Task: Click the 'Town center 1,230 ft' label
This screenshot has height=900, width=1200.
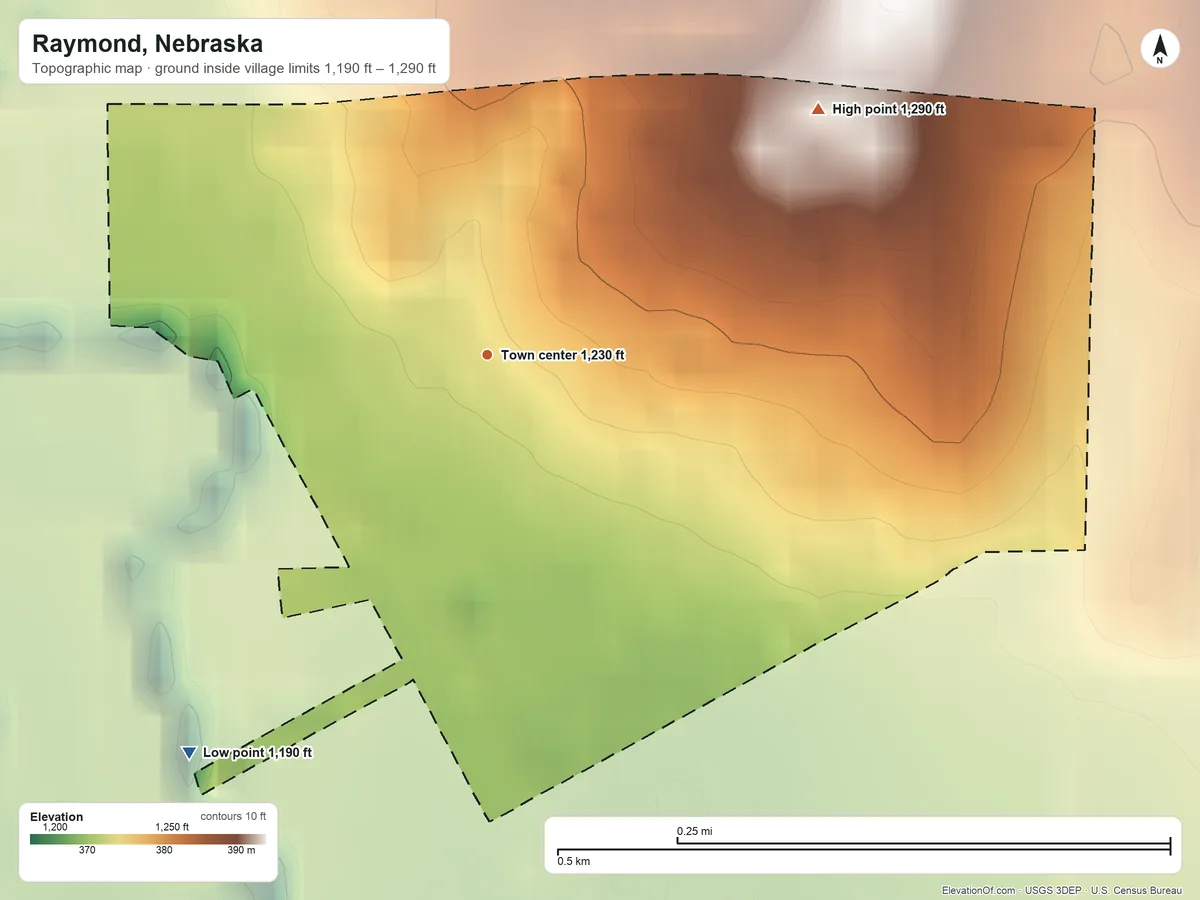Action: point(563,355)
